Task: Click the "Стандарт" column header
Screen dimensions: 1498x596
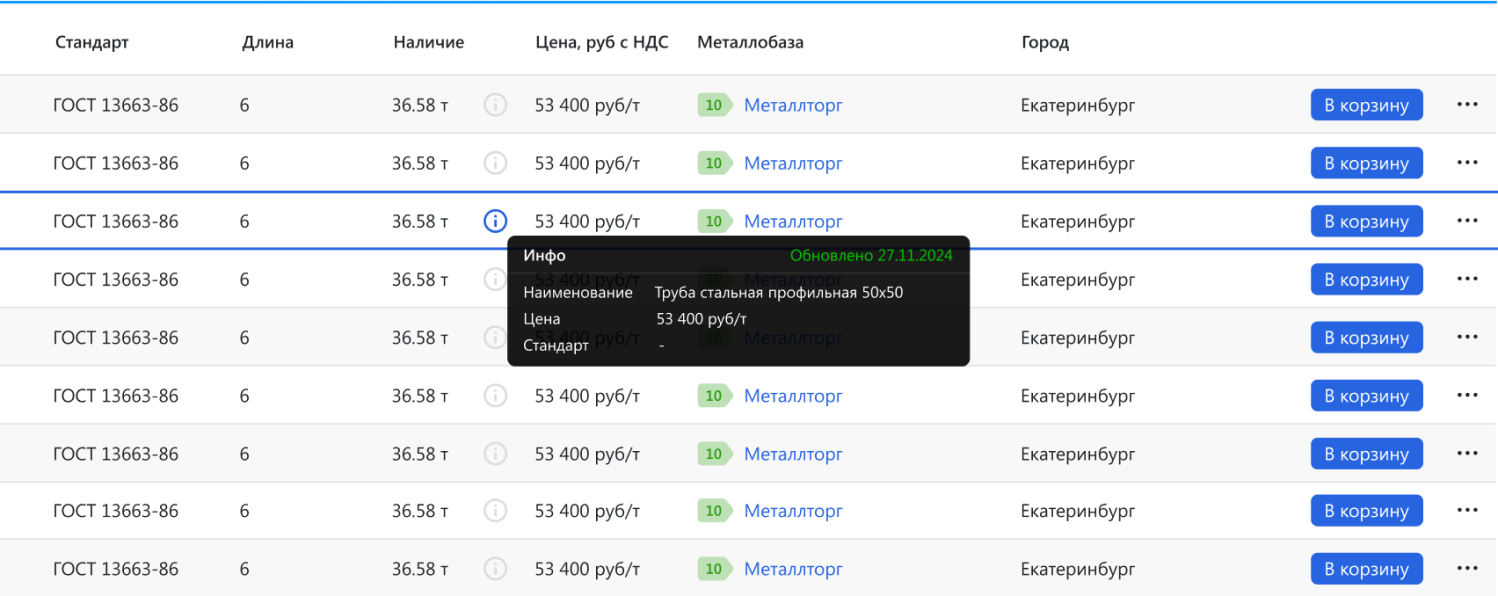Action: point(92,42)
